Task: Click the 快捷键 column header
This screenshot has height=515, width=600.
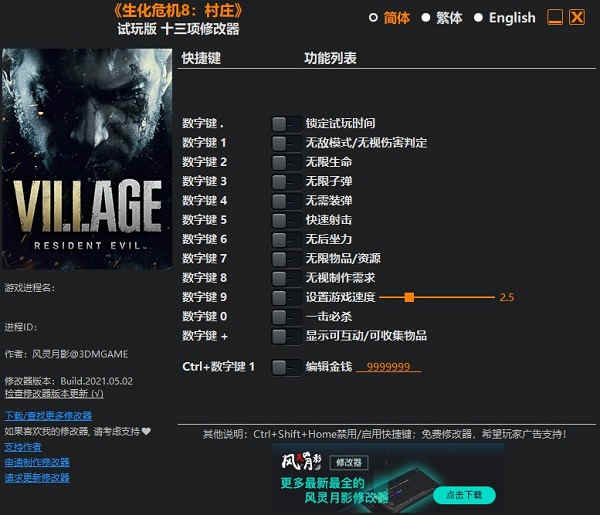Action: click(201, 58)
